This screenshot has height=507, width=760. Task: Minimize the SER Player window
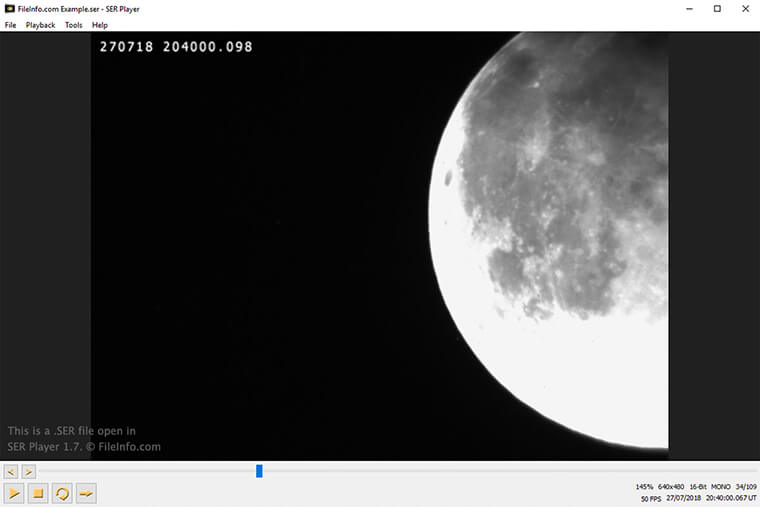(690, 9)
